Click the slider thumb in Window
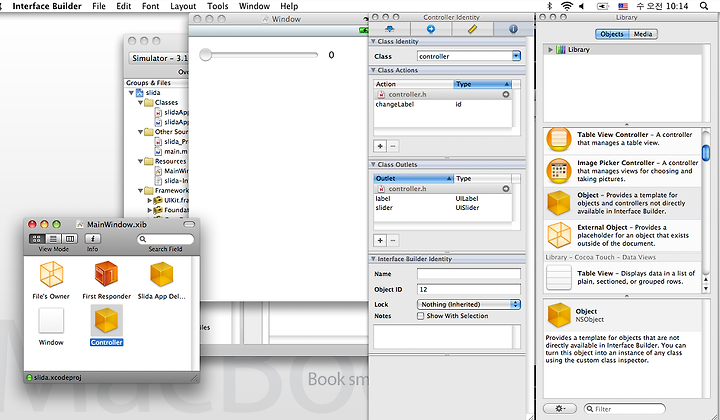 click(x=206, y=55)
